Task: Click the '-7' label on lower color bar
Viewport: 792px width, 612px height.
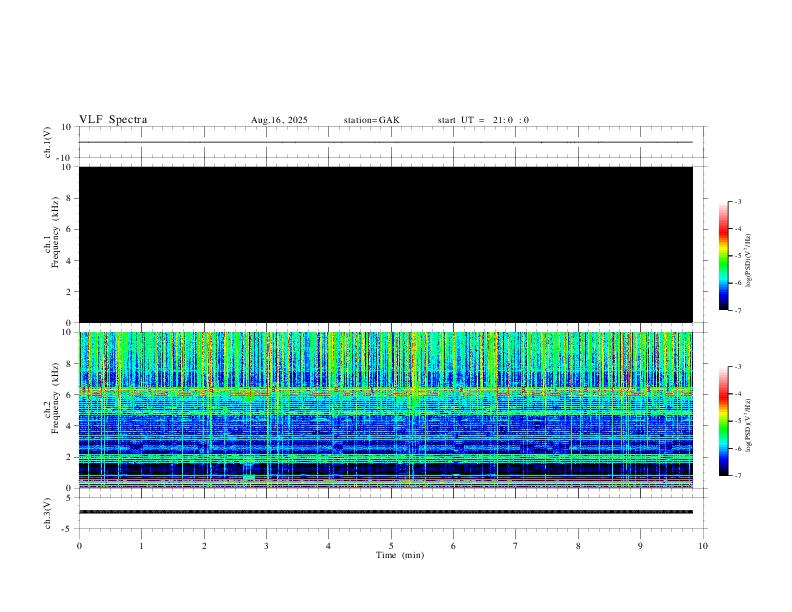Action: (x=737, y=476)
